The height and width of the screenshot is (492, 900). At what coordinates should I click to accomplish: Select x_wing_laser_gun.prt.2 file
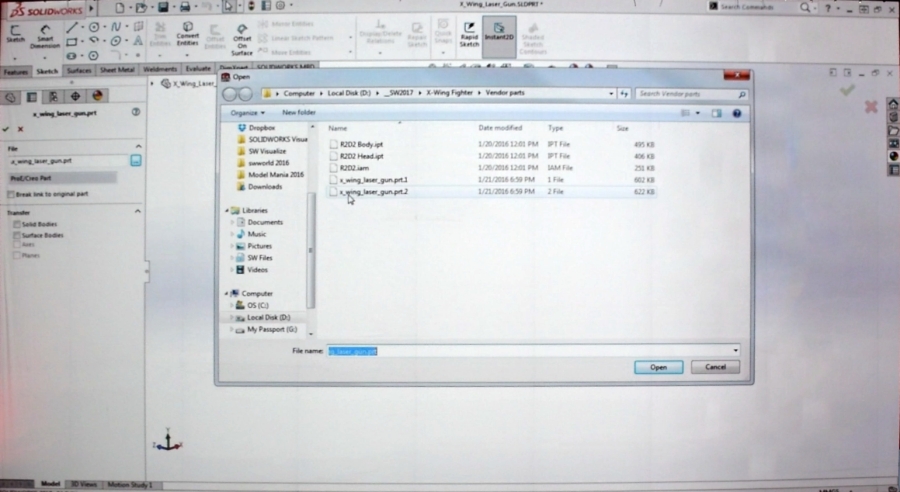point(492,192)
